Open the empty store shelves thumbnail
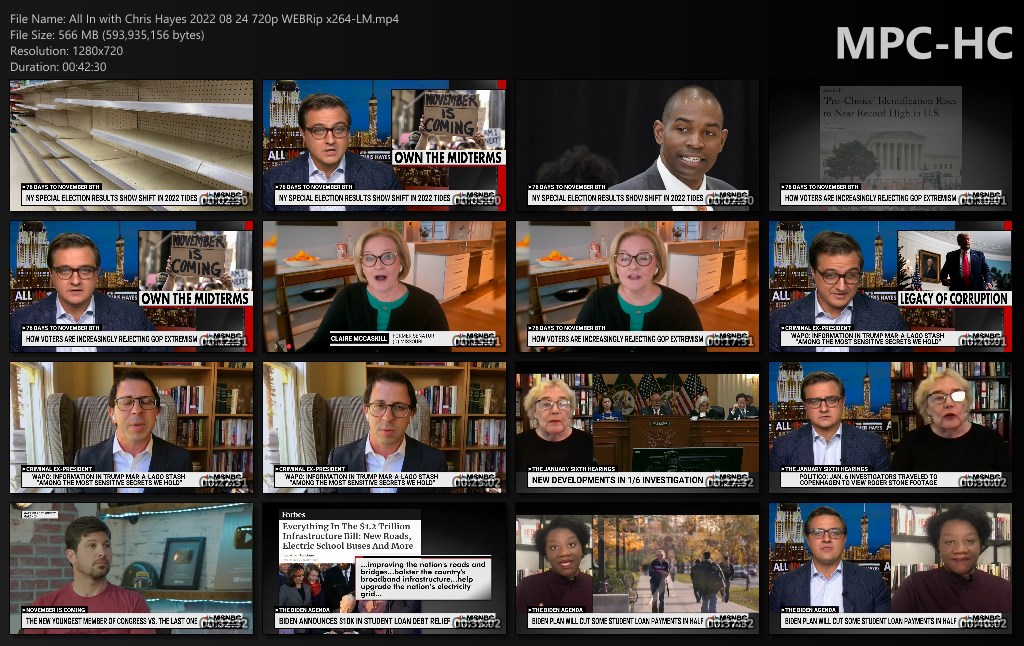This screenshot has height=646, width=1024. click(131, 146)
